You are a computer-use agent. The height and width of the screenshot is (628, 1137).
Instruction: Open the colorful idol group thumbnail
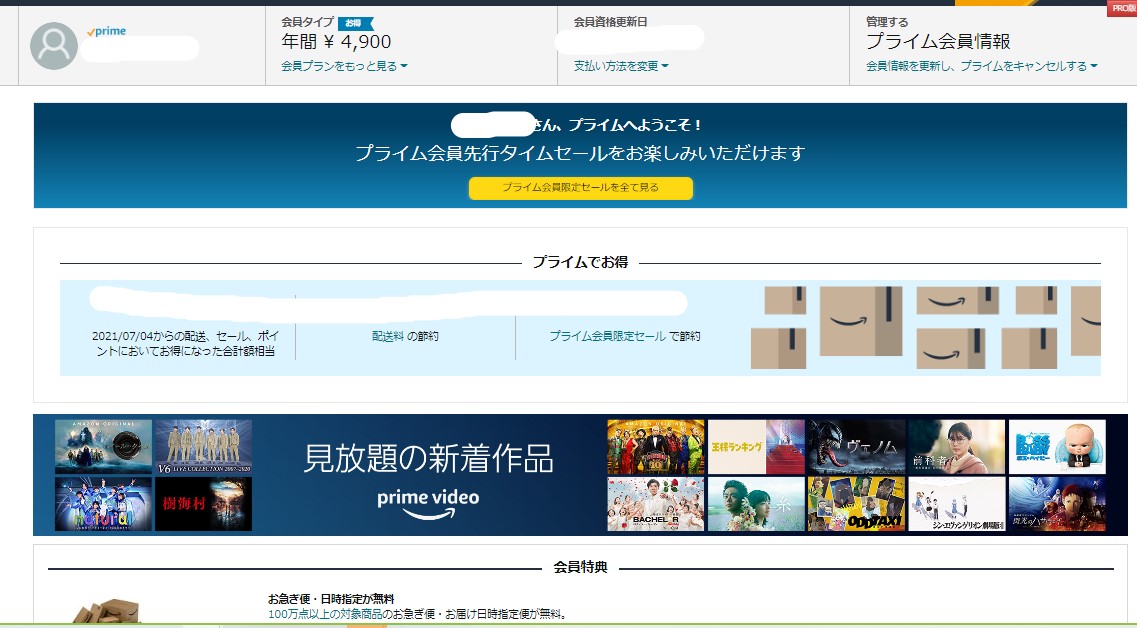[104, 503]
